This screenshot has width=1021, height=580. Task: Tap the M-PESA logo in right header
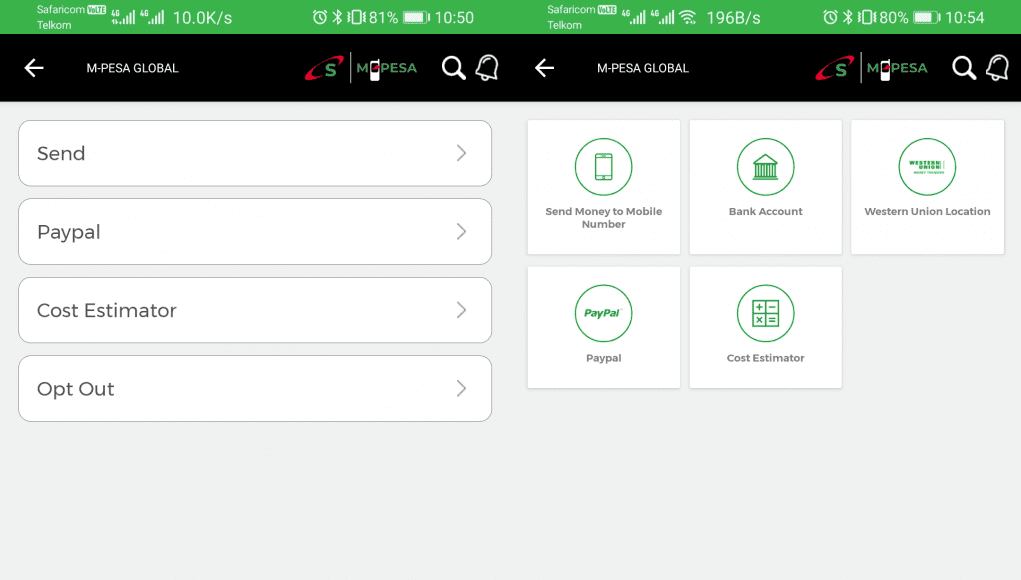coord(897,68)
